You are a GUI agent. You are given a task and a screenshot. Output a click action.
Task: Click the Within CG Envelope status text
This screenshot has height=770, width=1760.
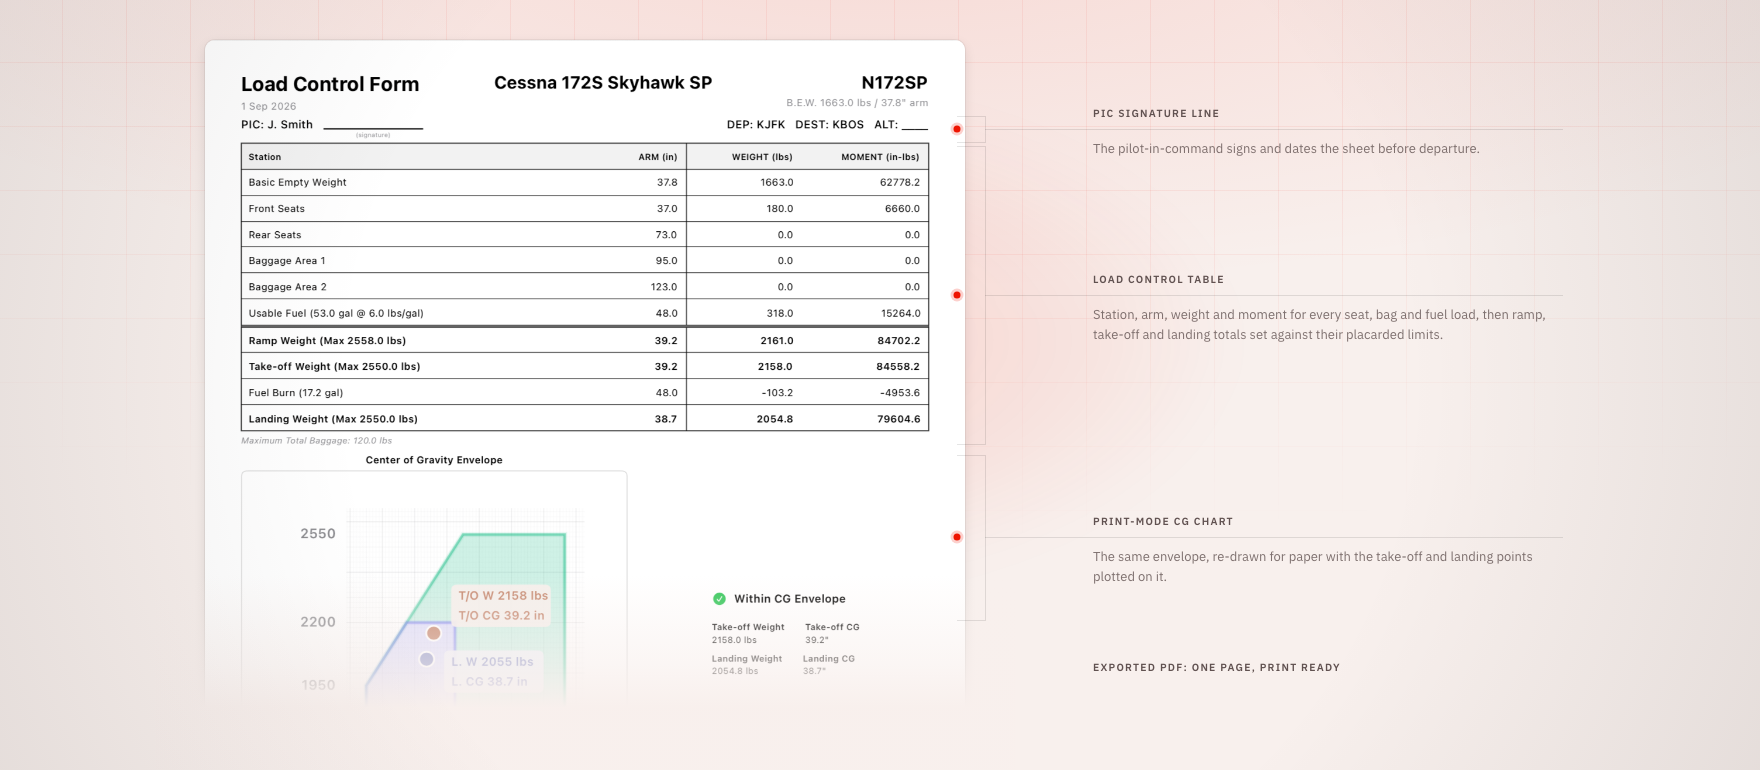coord(790,599)
